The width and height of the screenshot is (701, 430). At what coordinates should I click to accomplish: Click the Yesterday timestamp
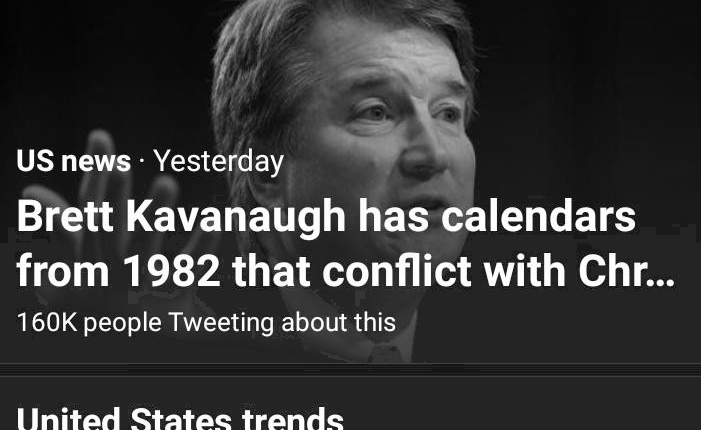(218, 161)
